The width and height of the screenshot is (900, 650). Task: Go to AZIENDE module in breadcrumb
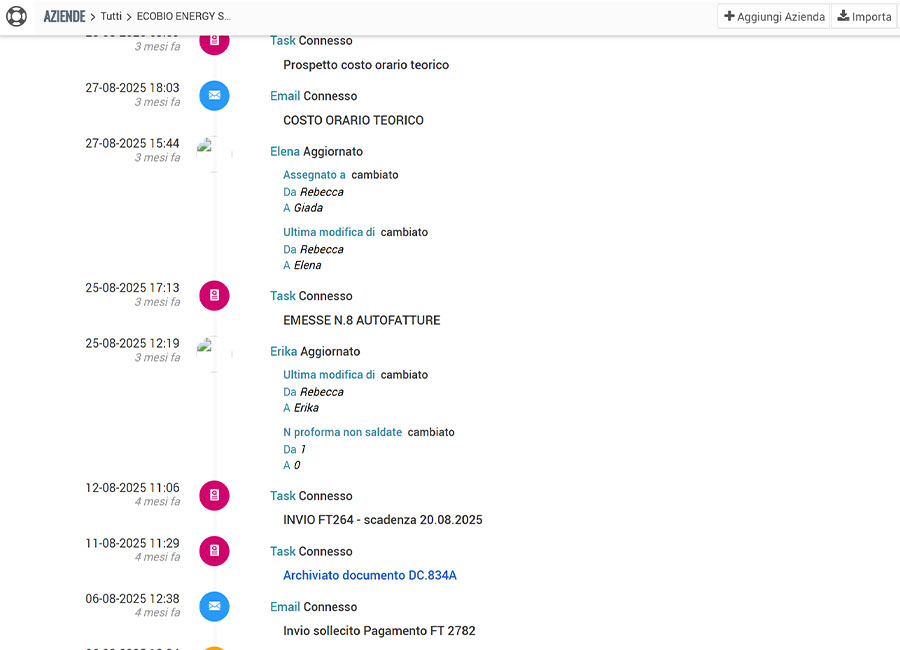(64, 16)
